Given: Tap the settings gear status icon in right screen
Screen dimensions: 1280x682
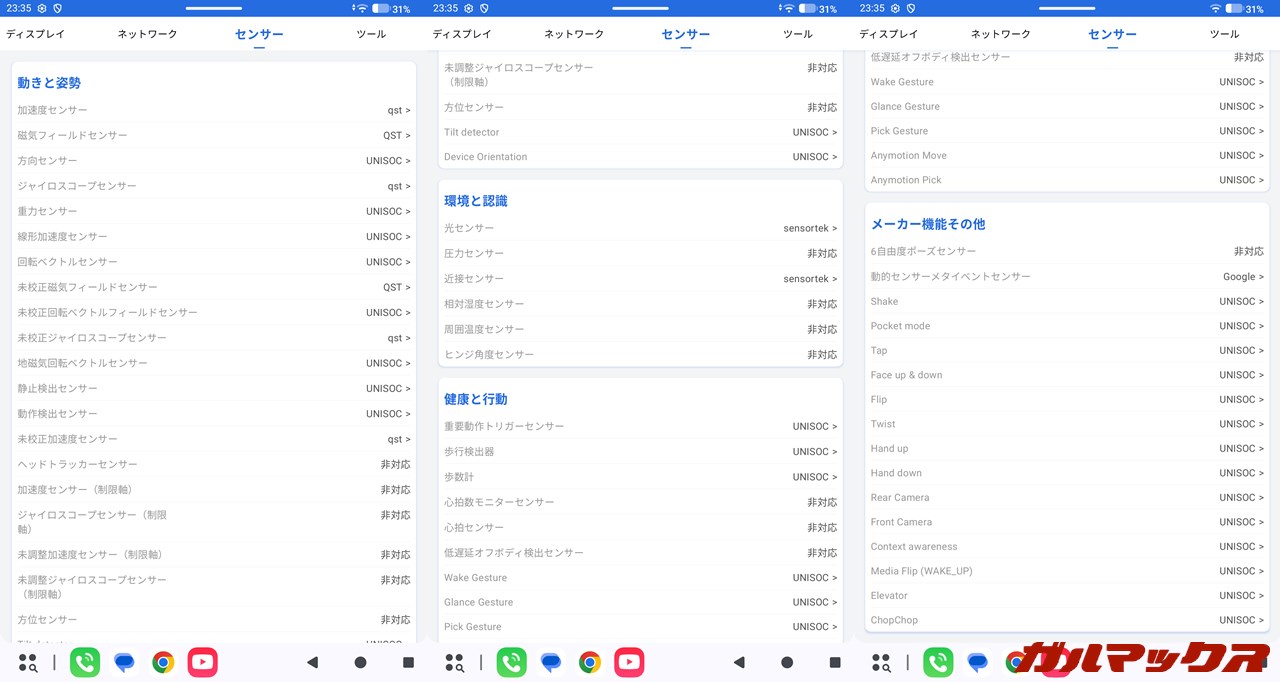Looking at the screenshot, I should click(x=896, y=8).
